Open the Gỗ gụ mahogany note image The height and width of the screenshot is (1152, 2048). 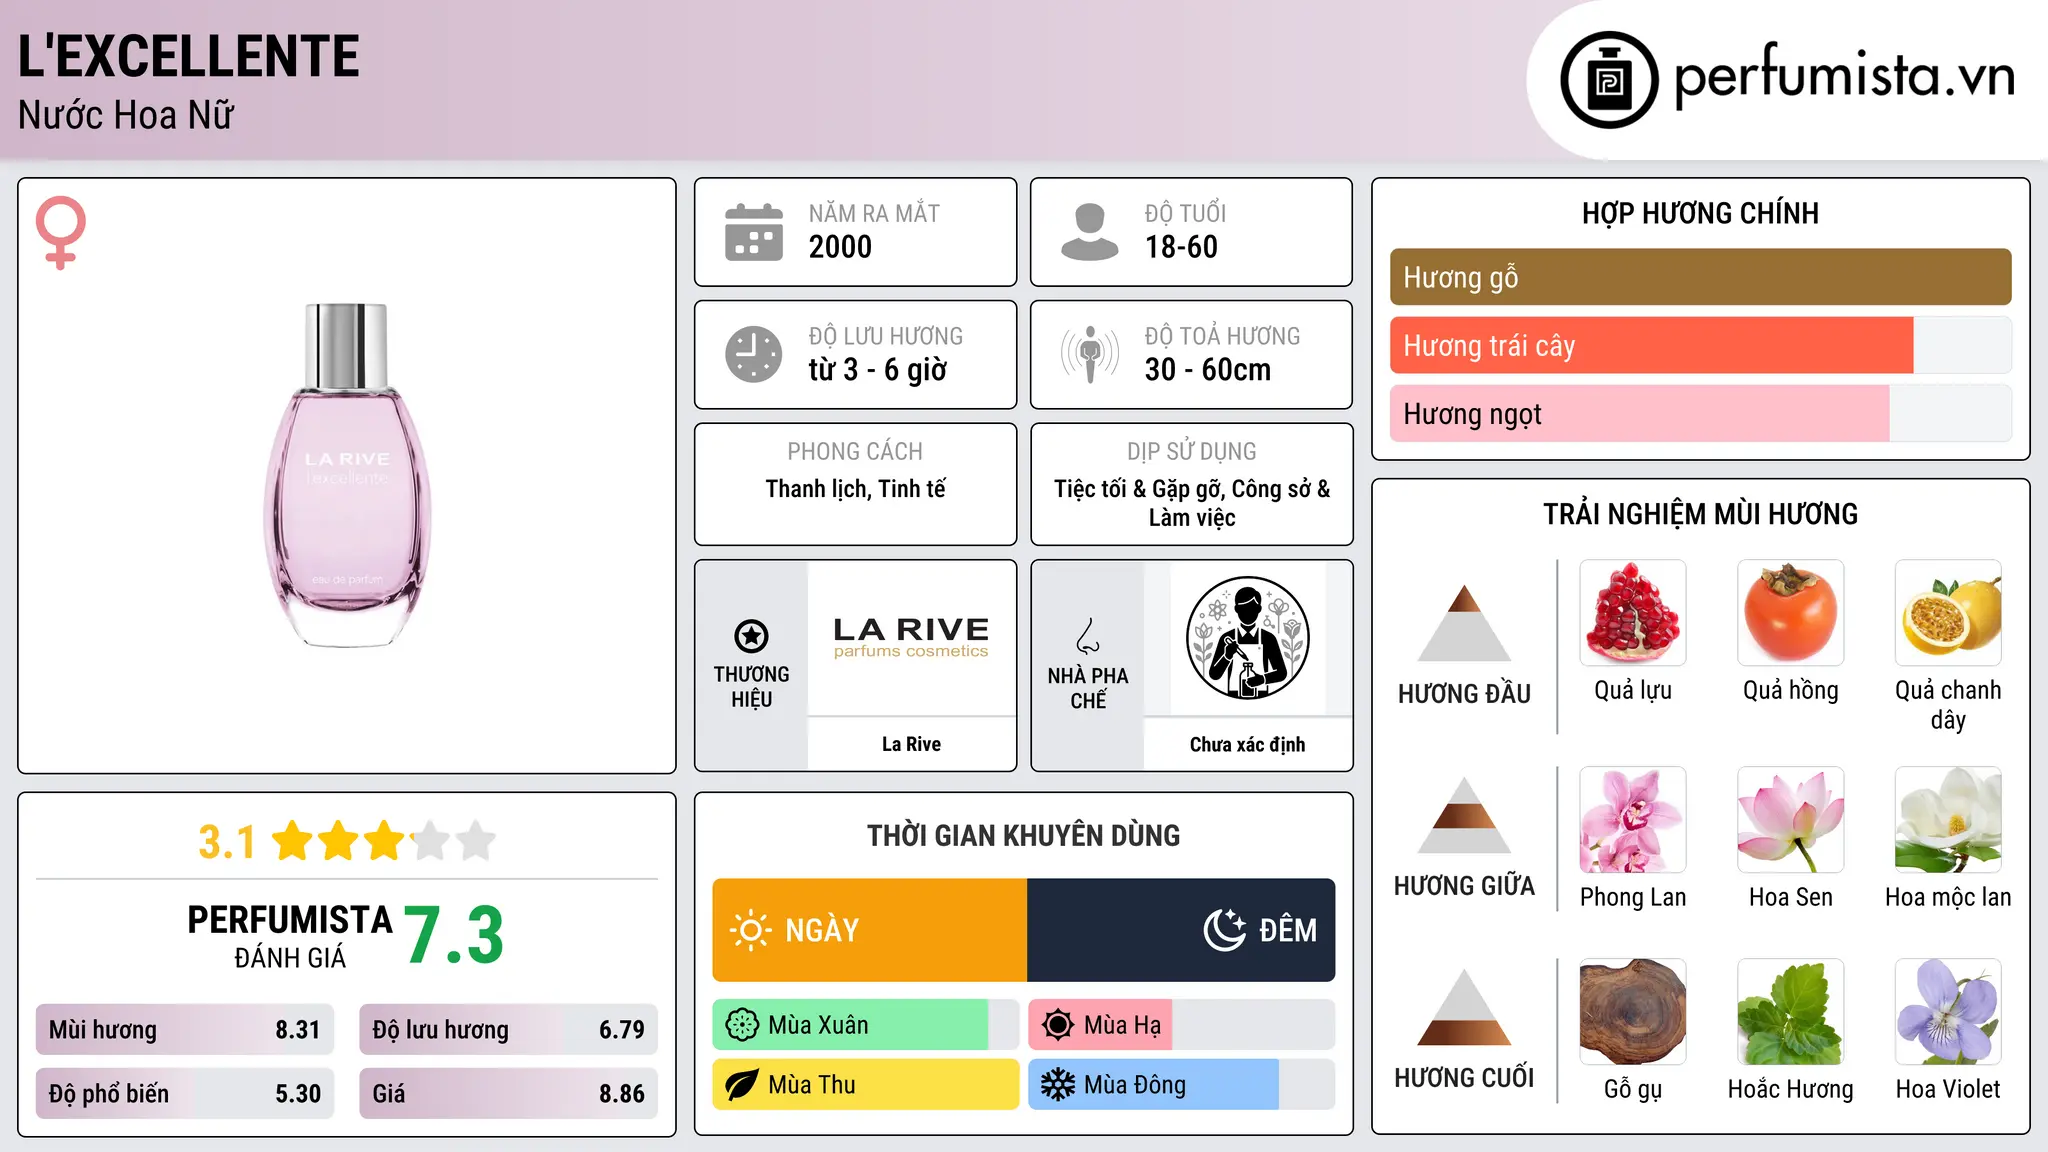click(1633, 1012)
